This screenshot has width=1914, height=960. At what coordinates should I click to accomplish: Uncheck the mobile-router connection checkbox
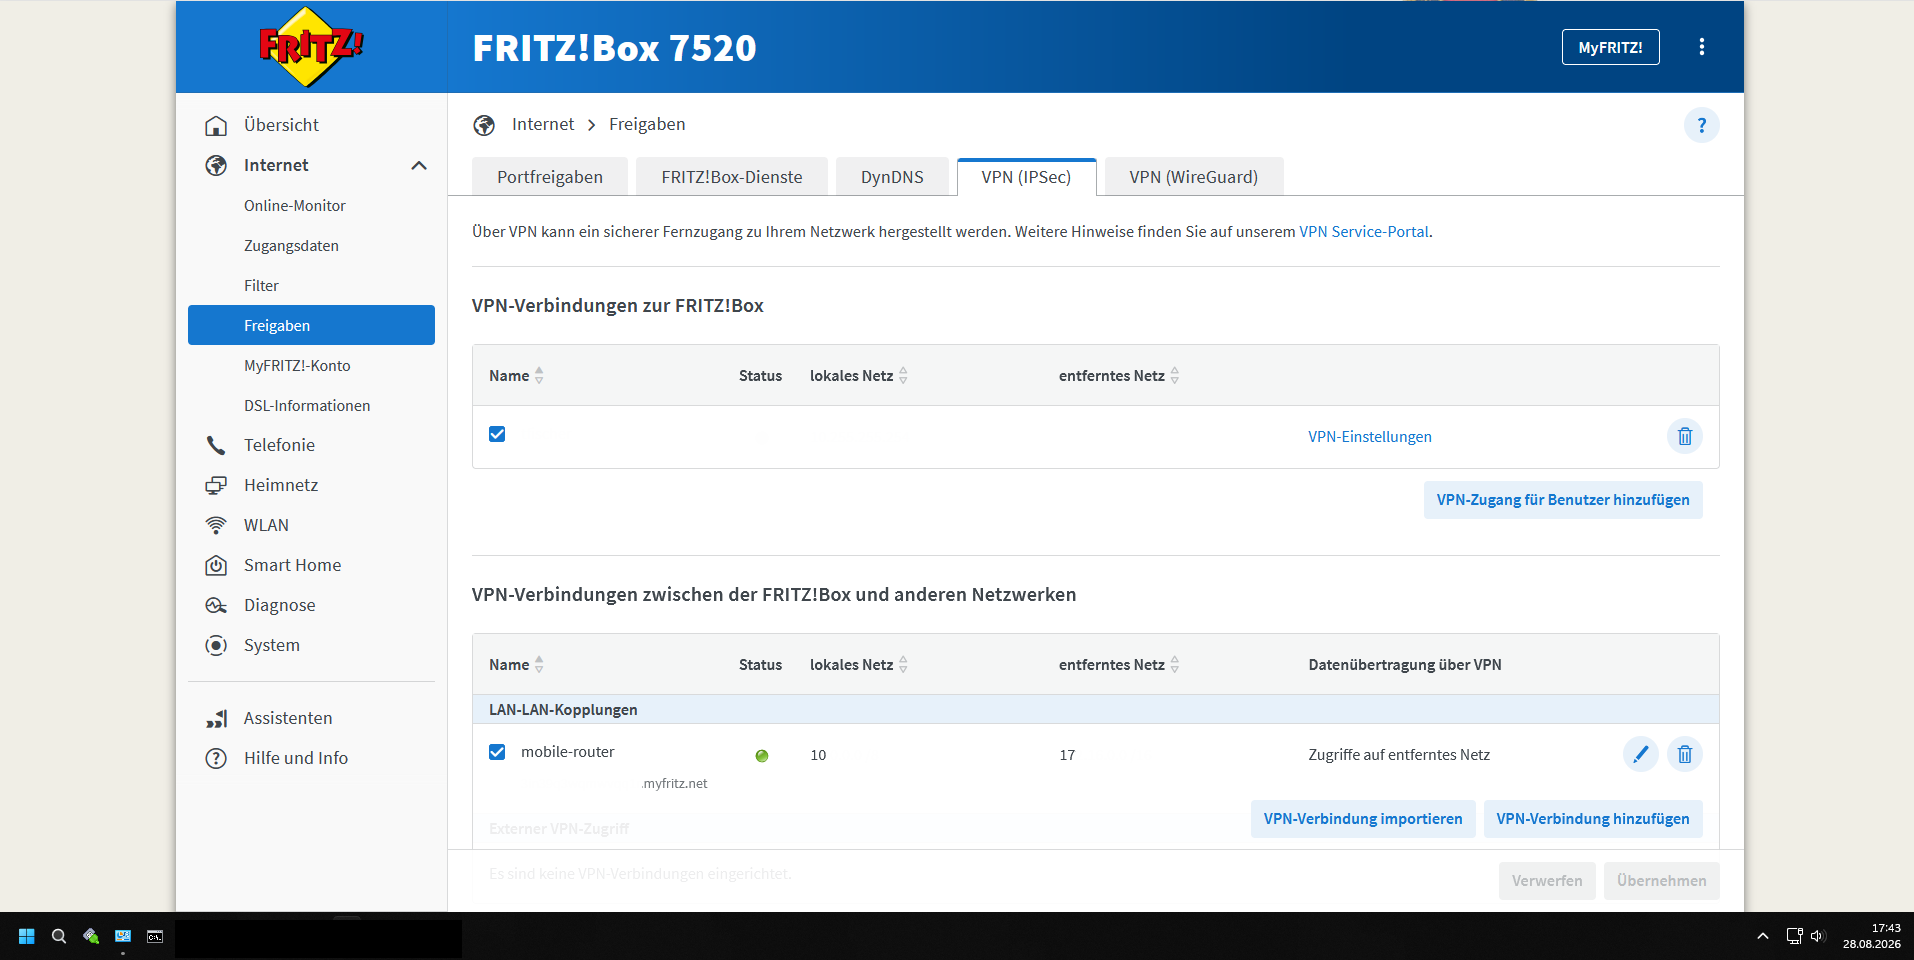click(497, 752)
